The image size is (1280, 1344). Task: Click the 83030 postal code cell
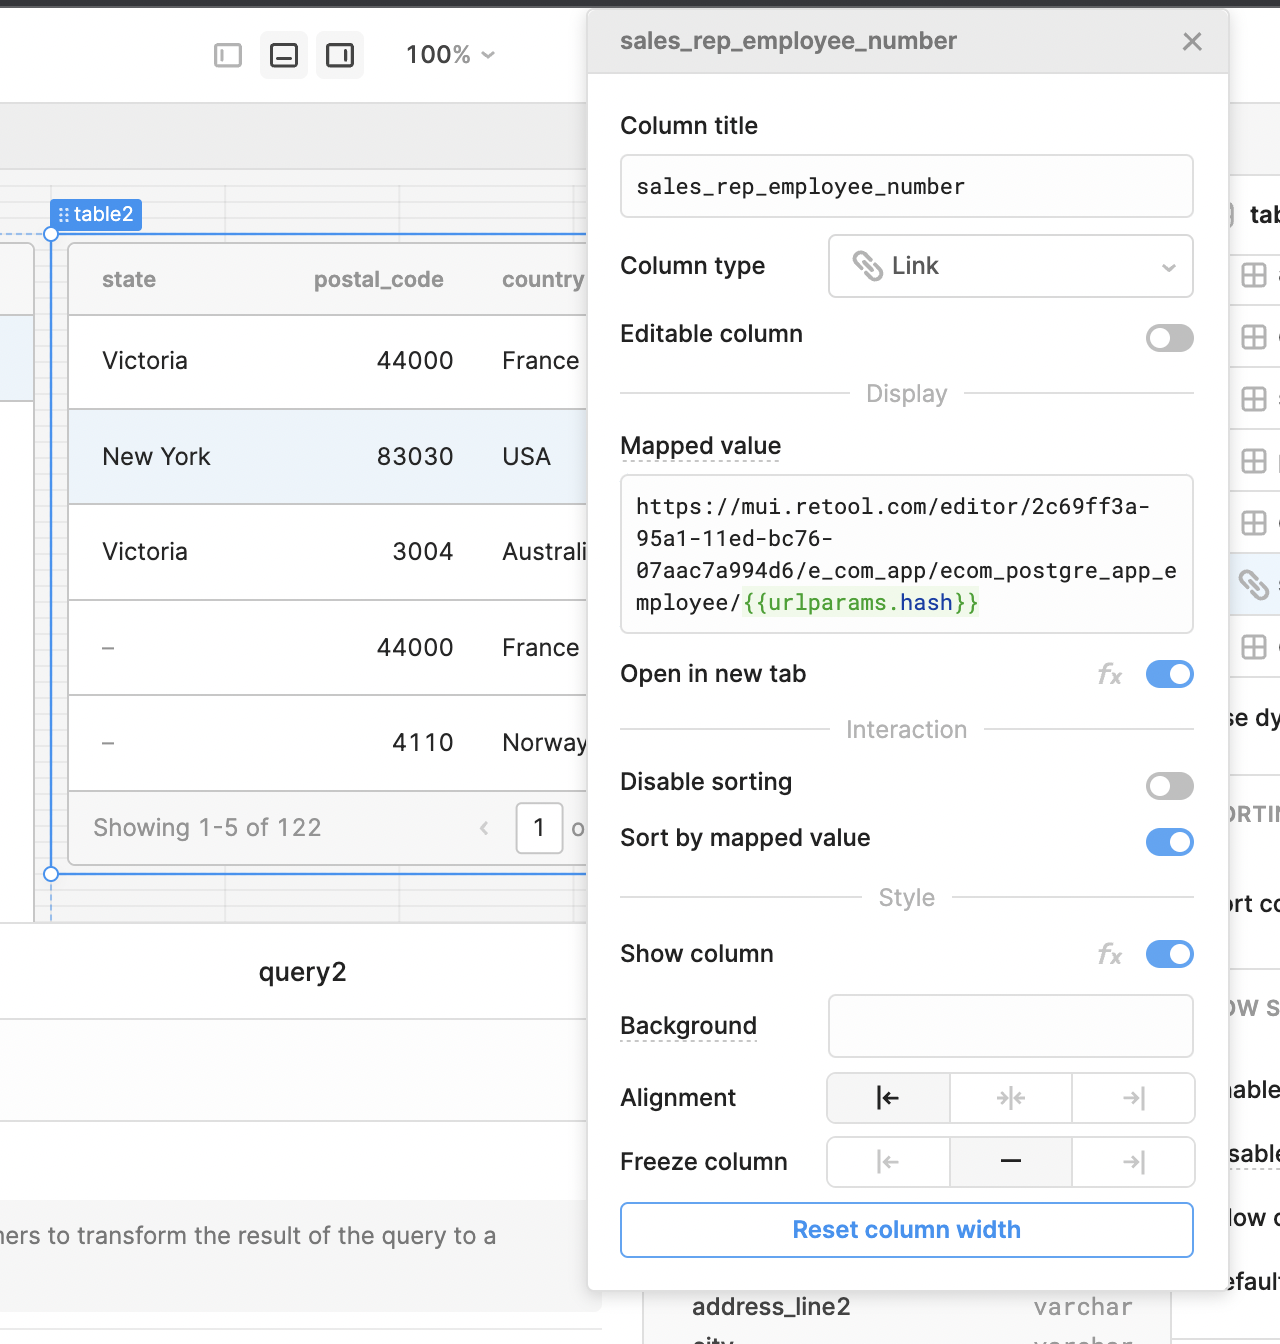(x=415, y=457)
